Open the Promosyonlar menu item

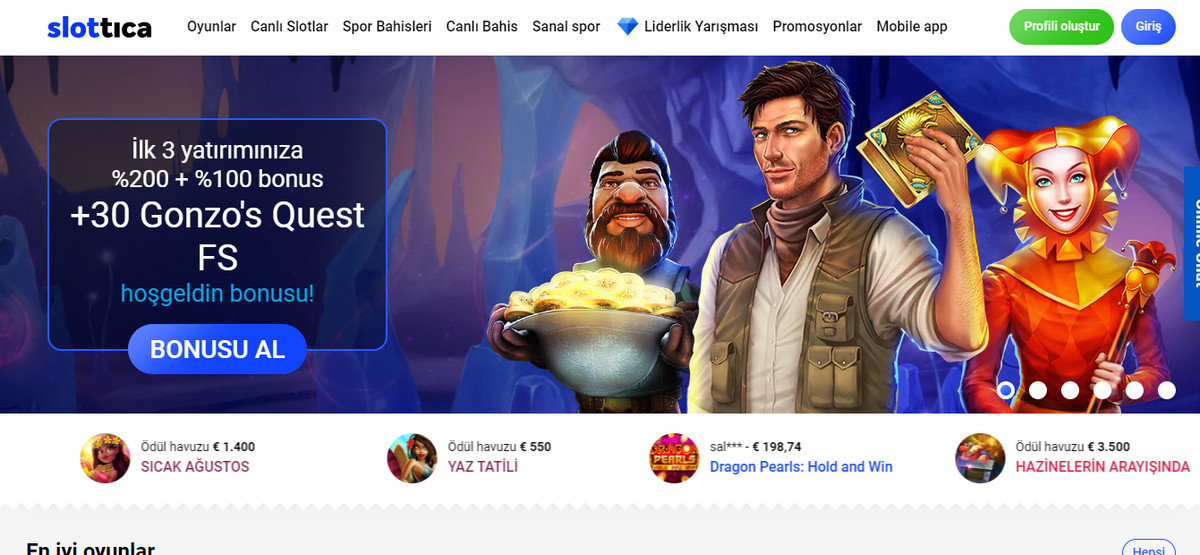click(817, 27)
